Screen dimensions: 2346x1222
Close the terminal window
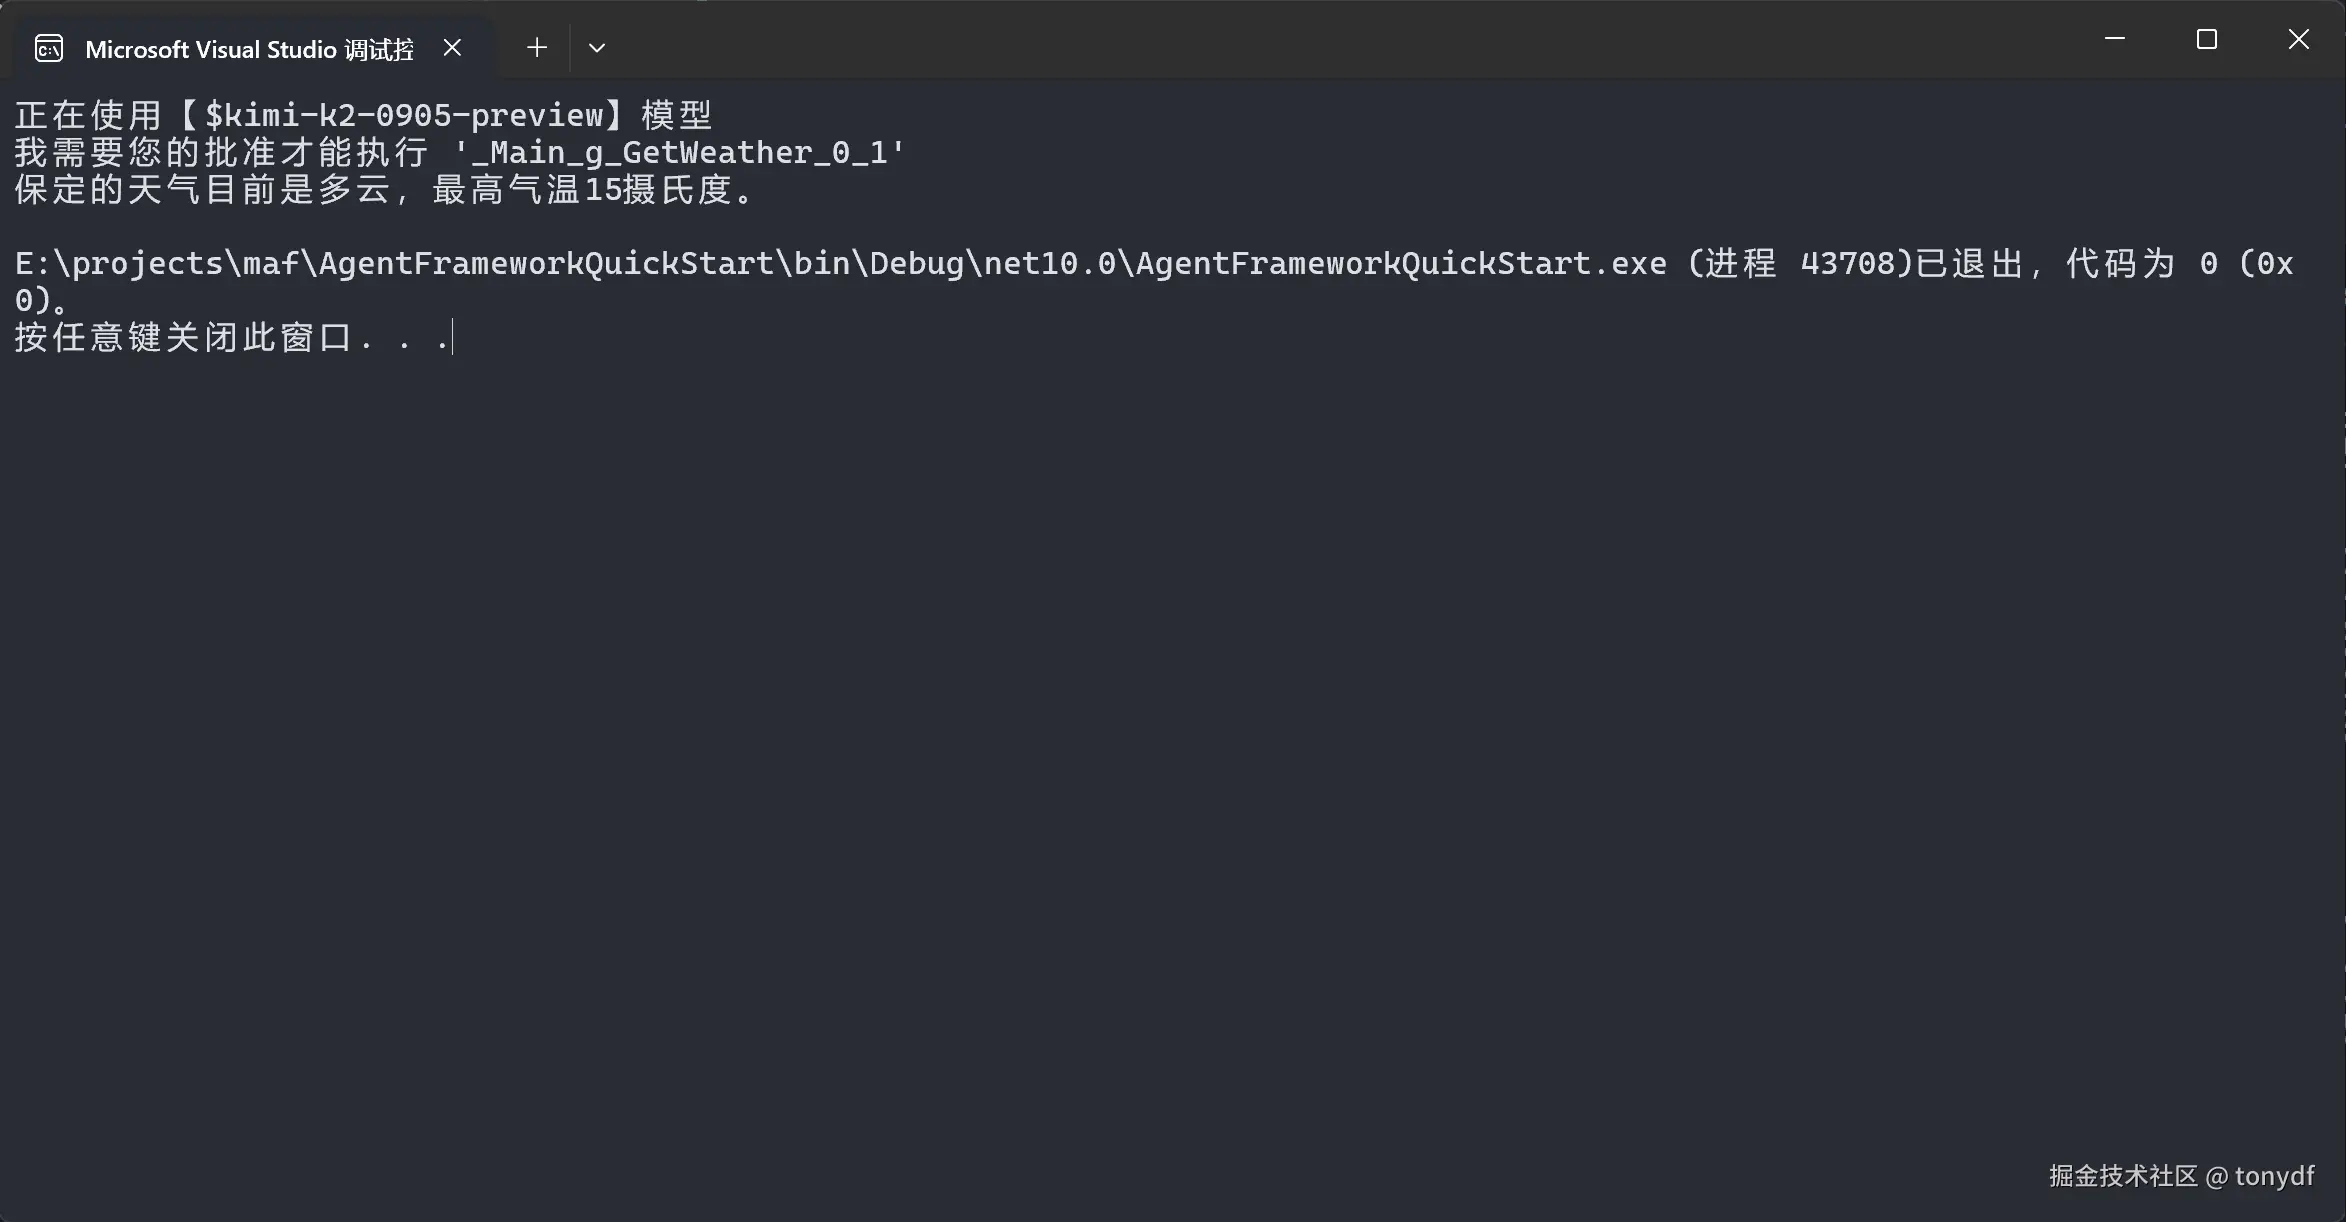click(2298, 39)
